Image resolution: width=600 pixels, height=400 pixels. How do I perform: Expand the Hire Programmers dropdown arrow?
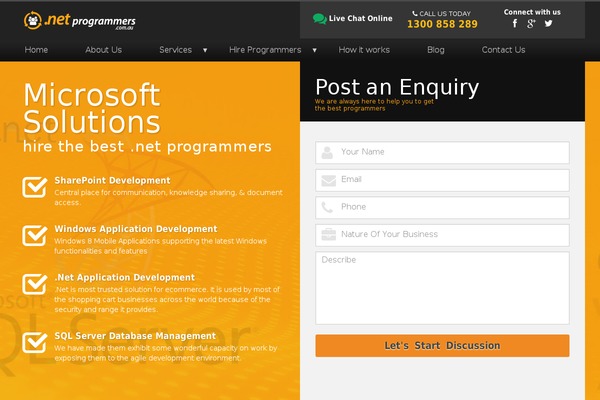click(315, 50)
